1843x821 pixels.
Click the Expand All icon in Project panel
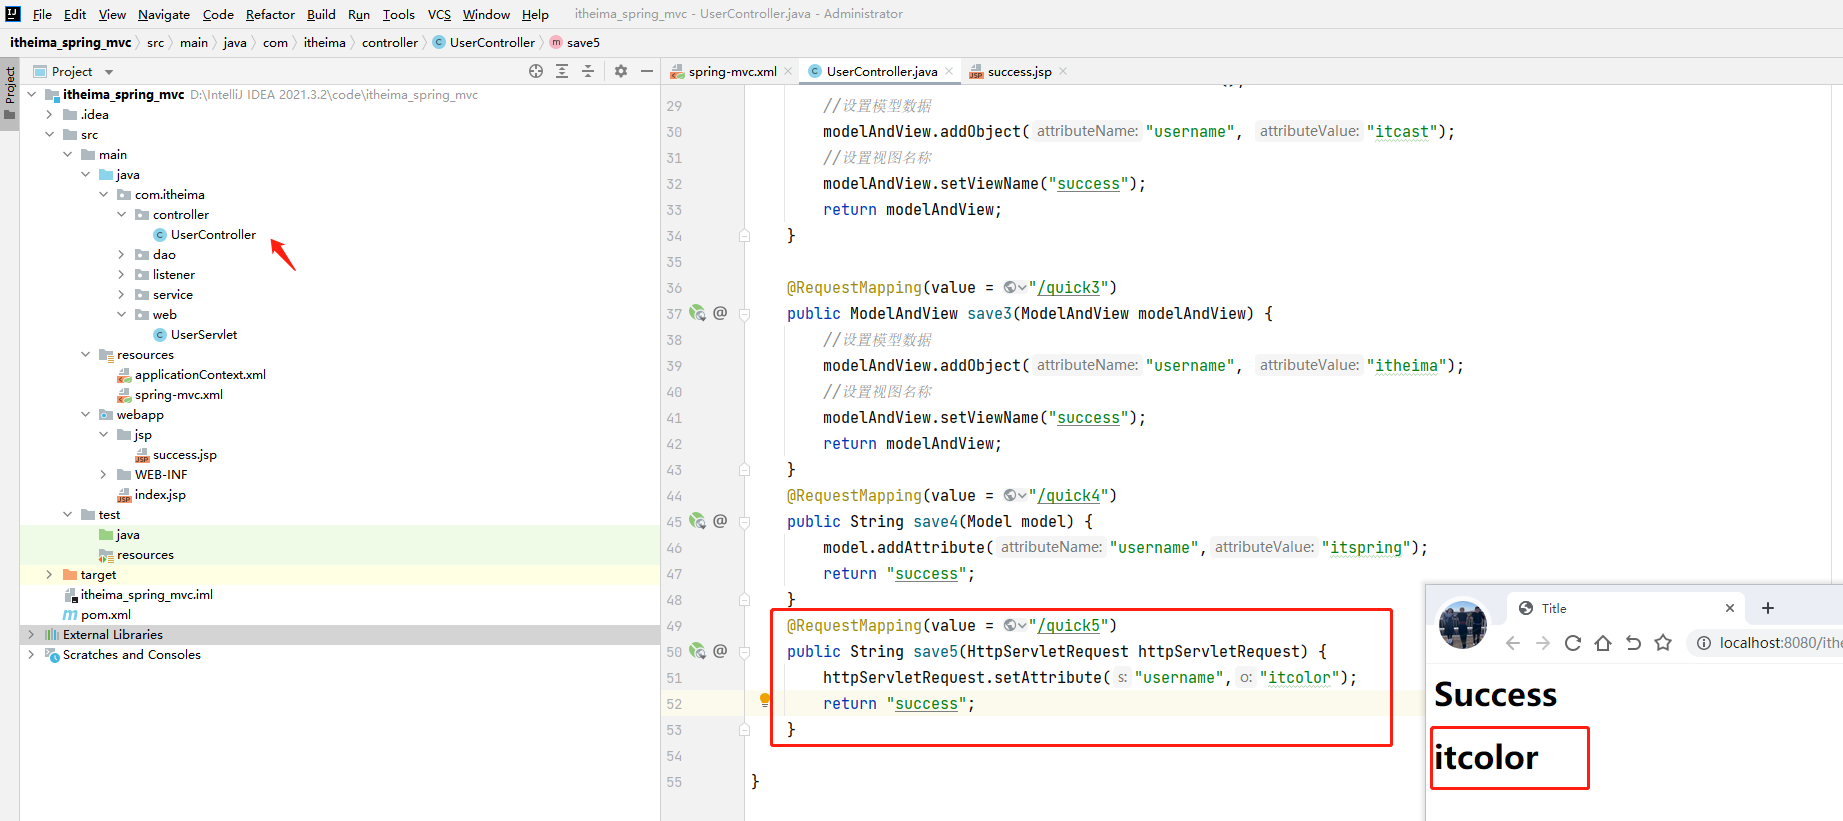pyautogui.click(x=562, y=71)
